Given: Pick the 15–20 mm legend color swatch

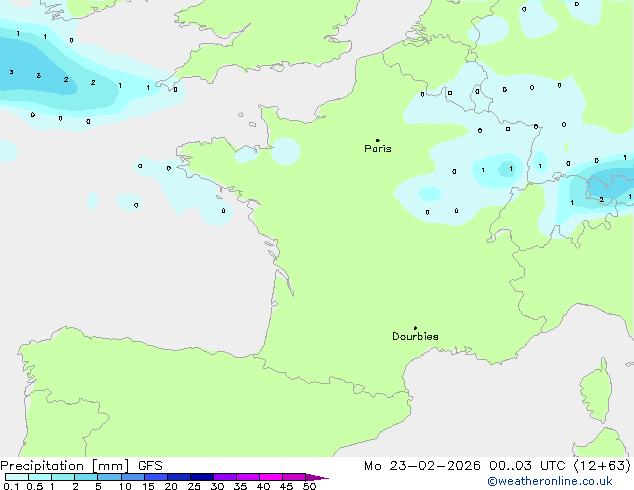Looking at the screenshot, I should coord(156,477).
